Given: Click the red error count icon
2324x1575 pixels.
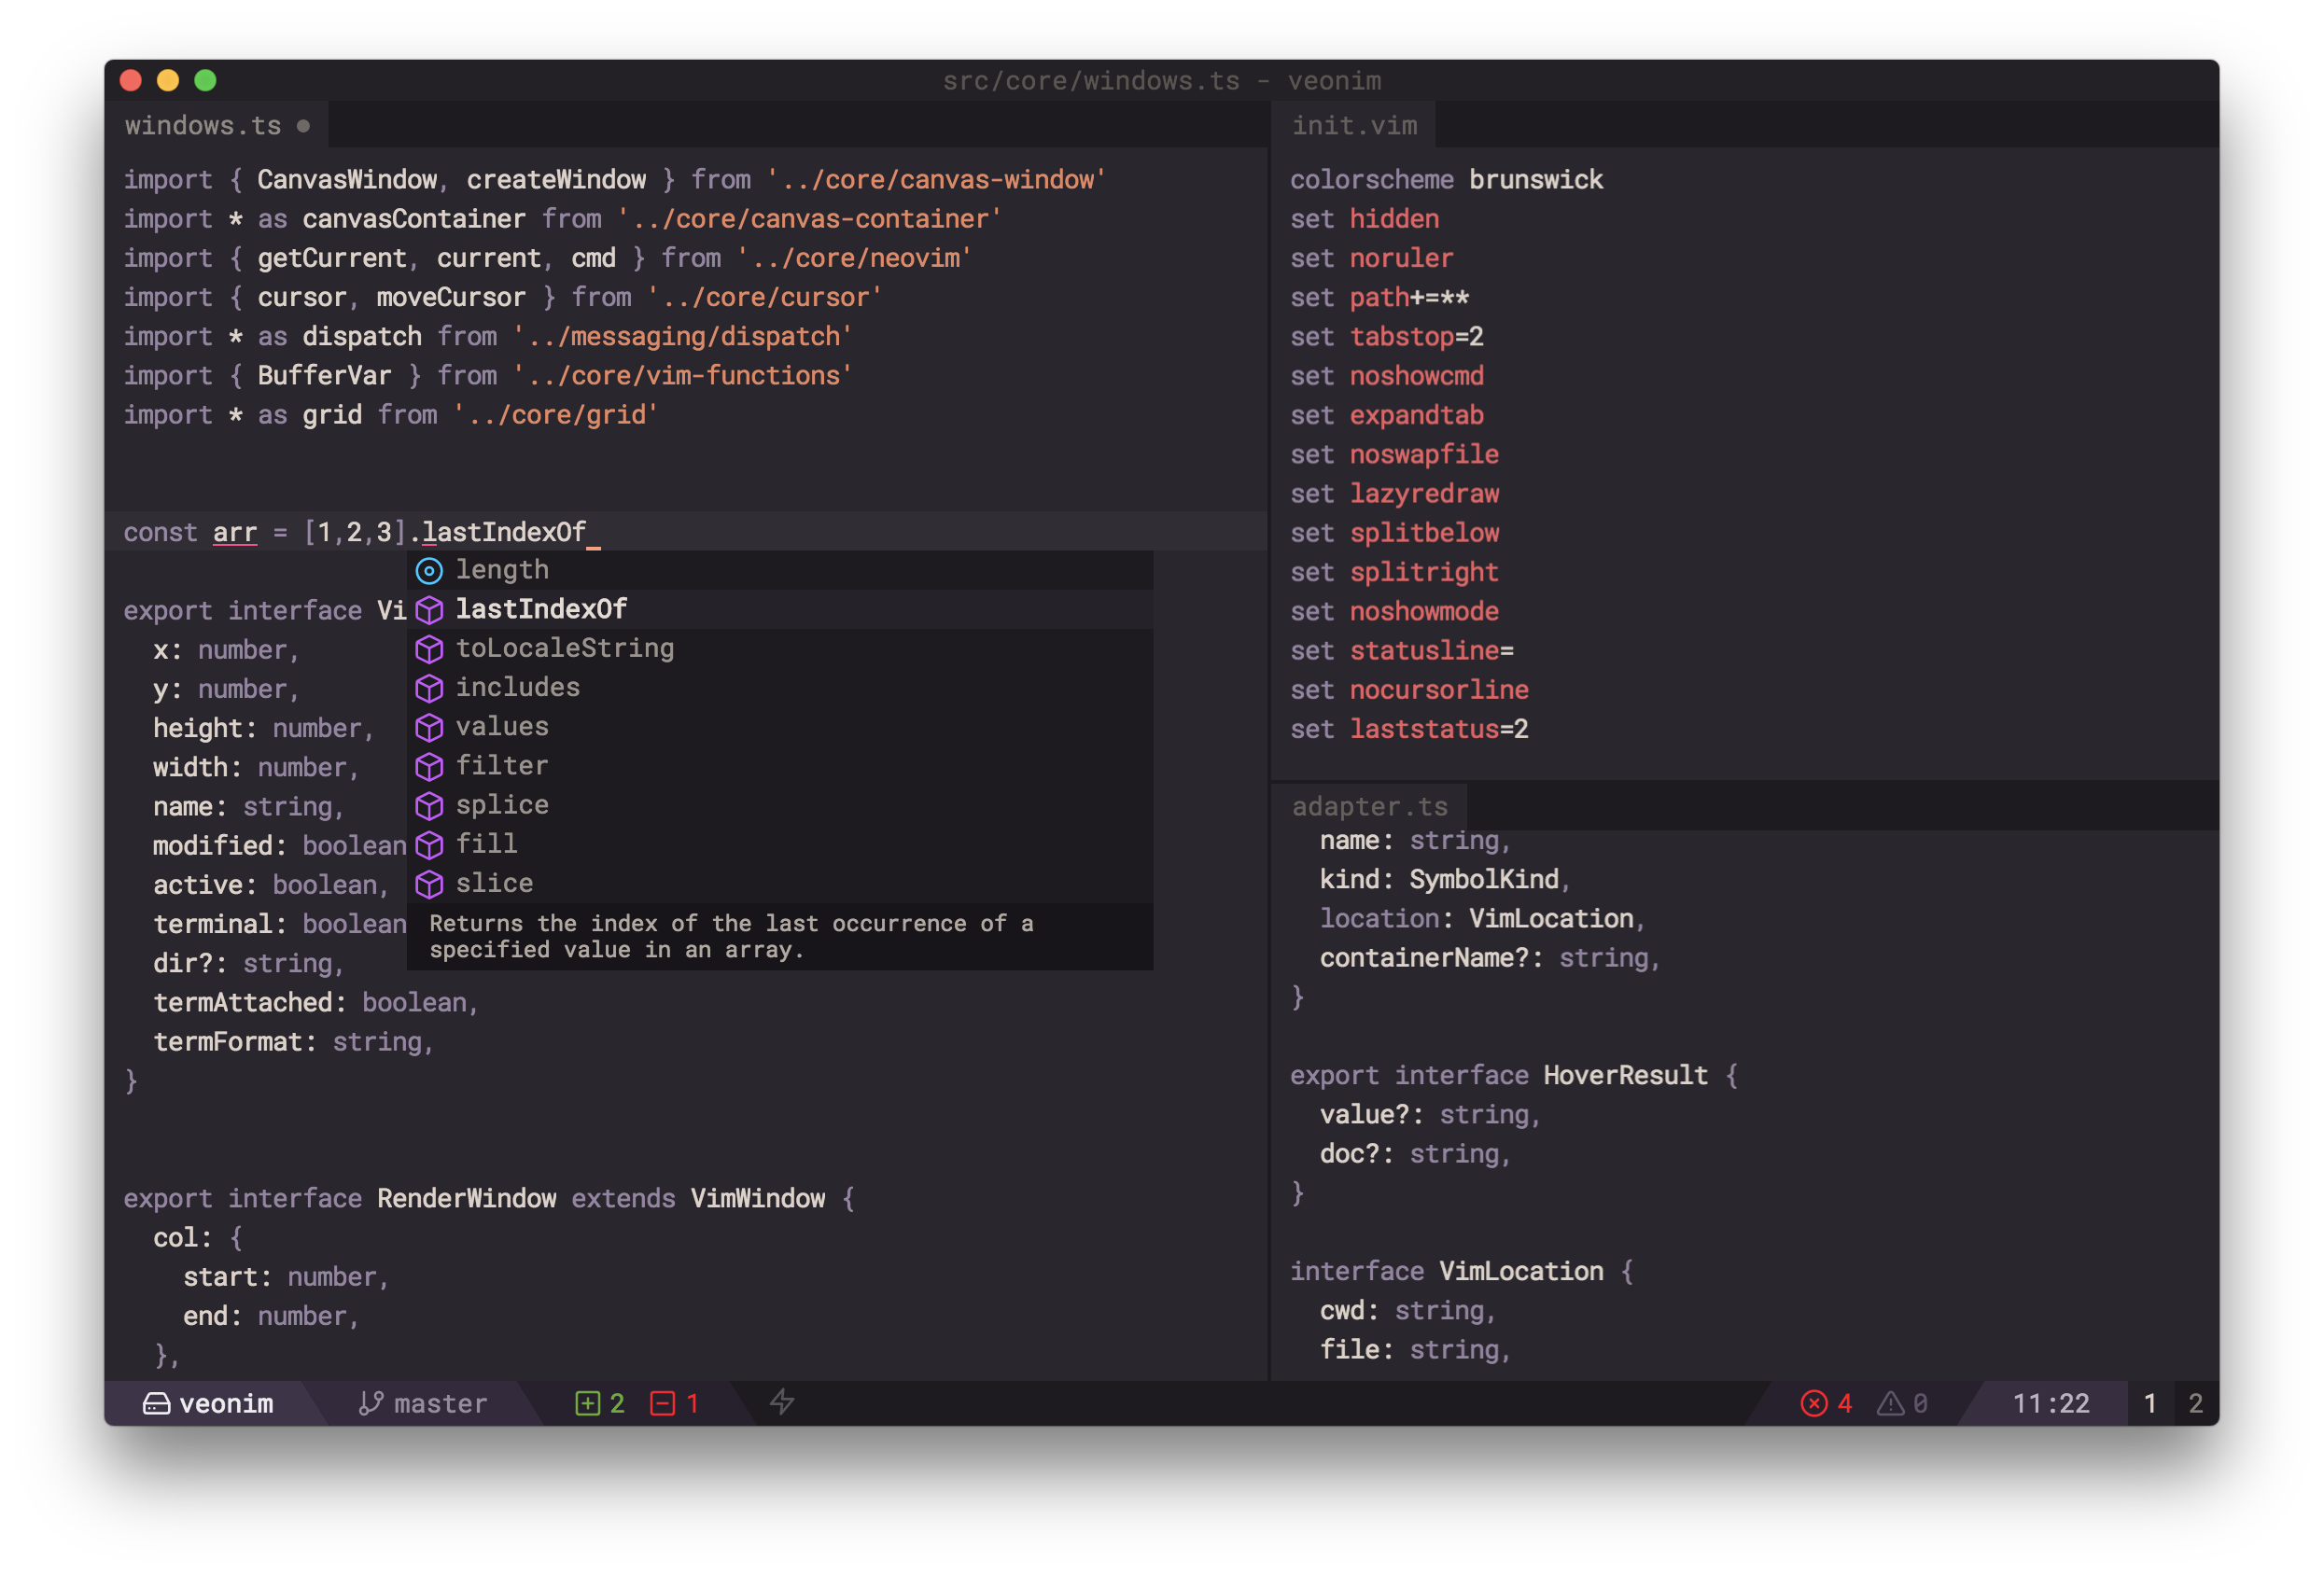Looking at the screenshot, I should coord(1813,1404).
